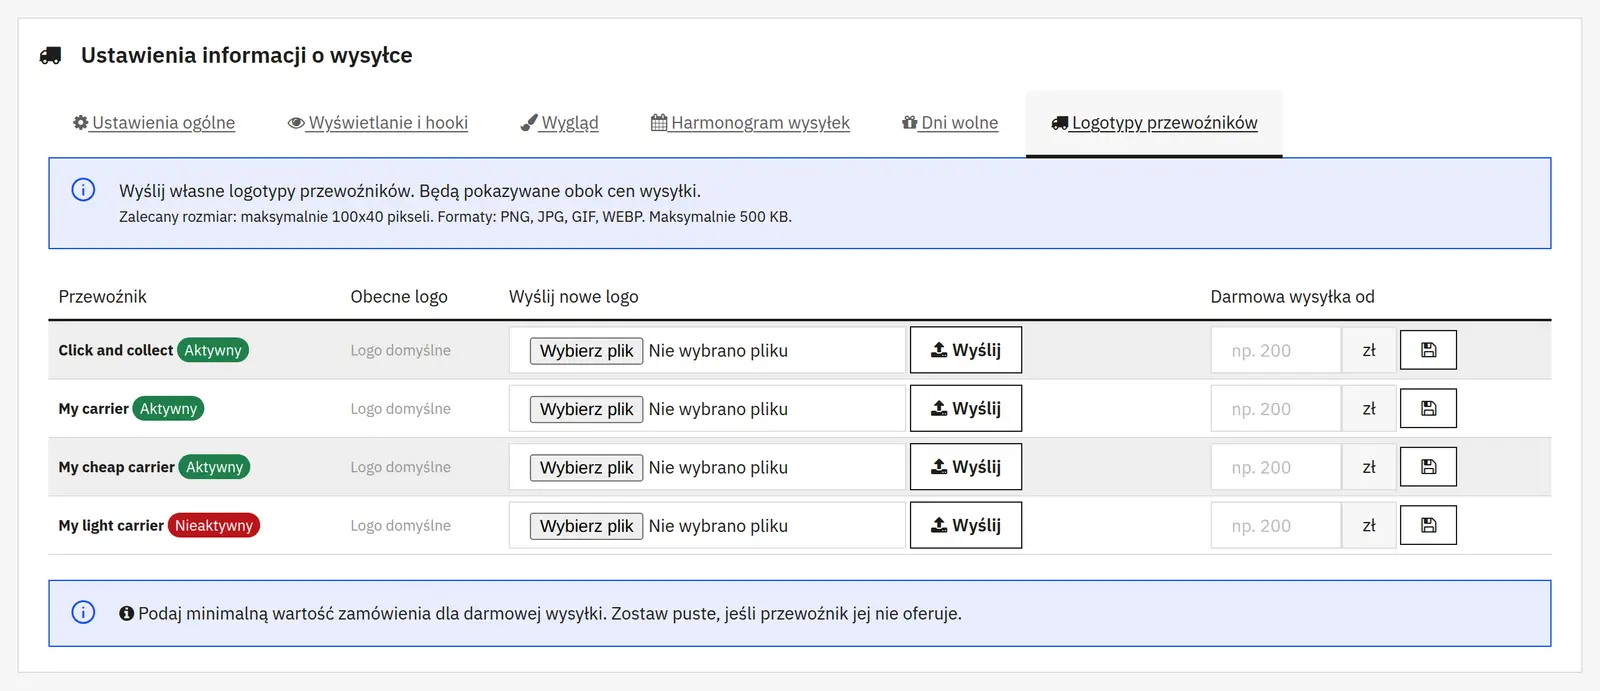The image size is (1600, 691).
Task: Click save icon in My cheap carrier row
Action: pos(1428,467)
